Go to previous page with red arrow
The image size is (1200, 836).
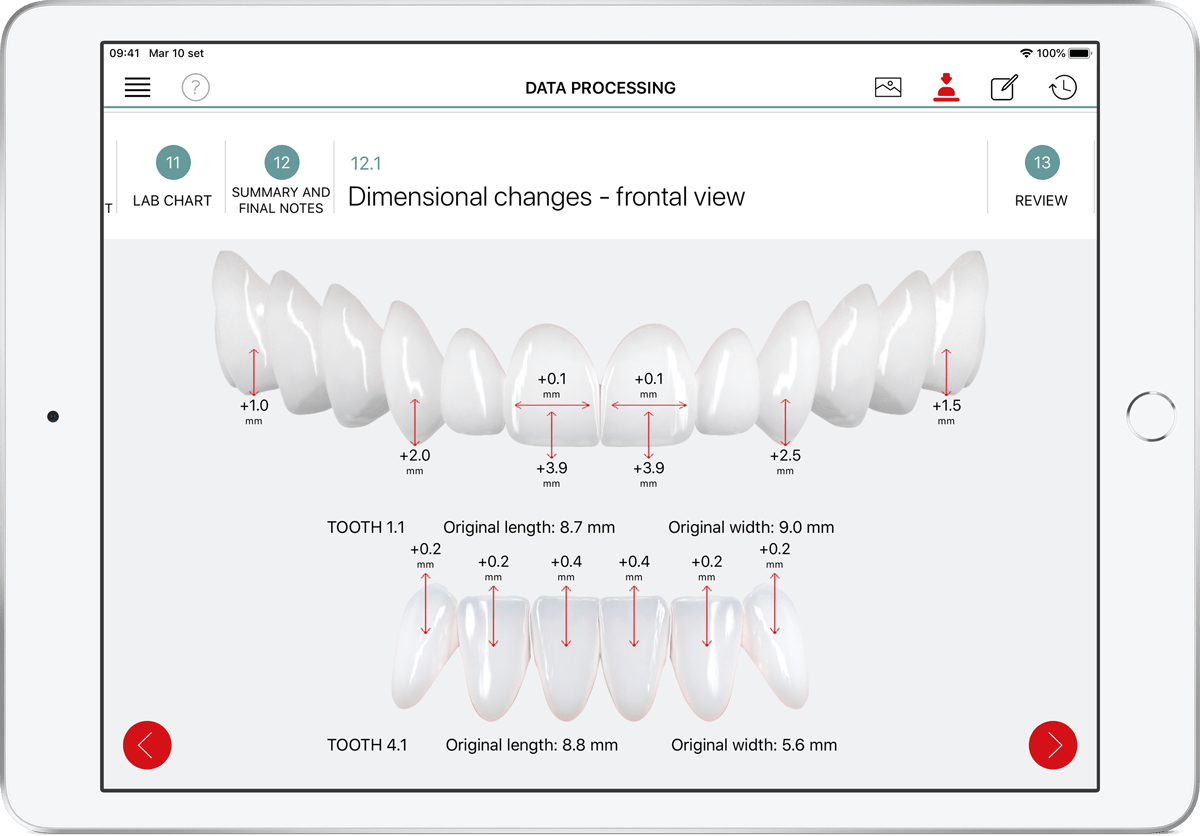click(147, 745)
